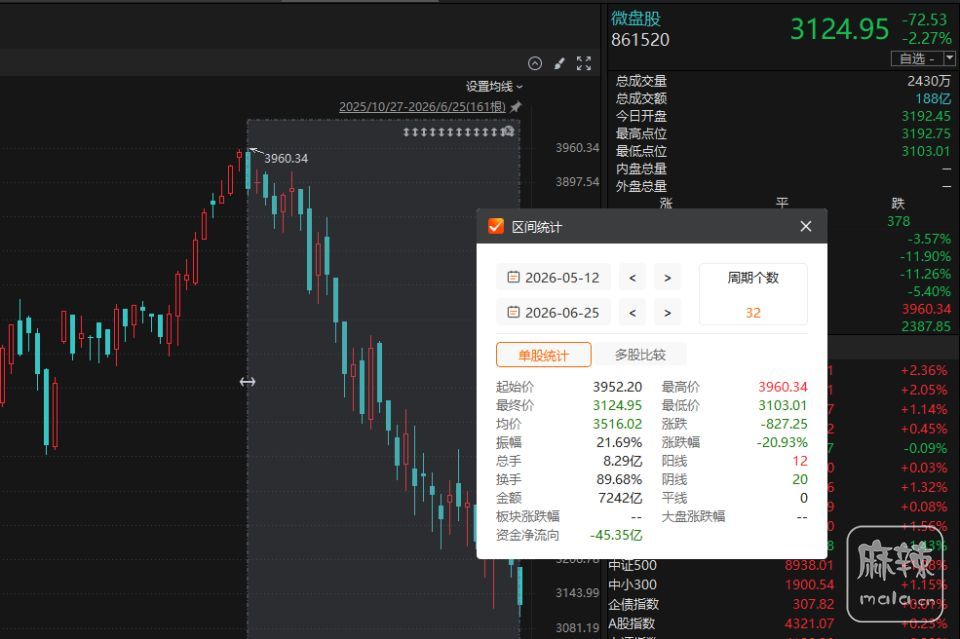Click the 3960.34 peak label on chart
The height and width of the screenshot is (639, 960).
pos(286,159)
